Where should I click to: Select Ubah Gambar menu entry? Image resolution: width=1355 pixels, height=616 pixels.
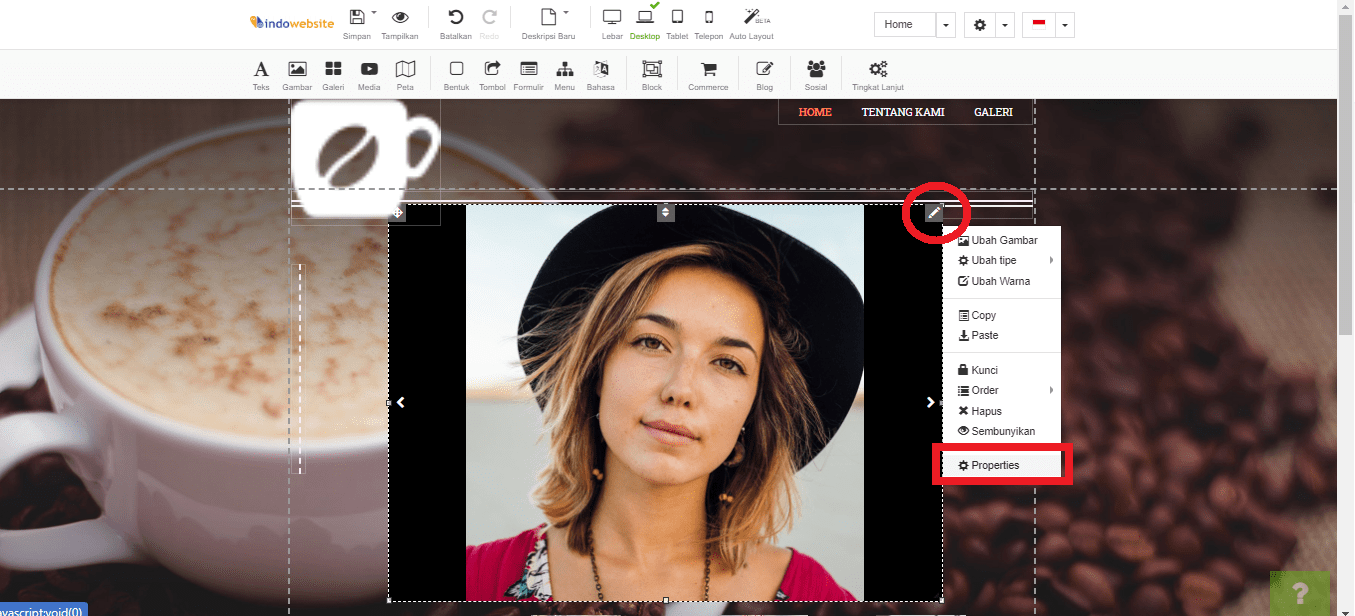point(1003,240)
